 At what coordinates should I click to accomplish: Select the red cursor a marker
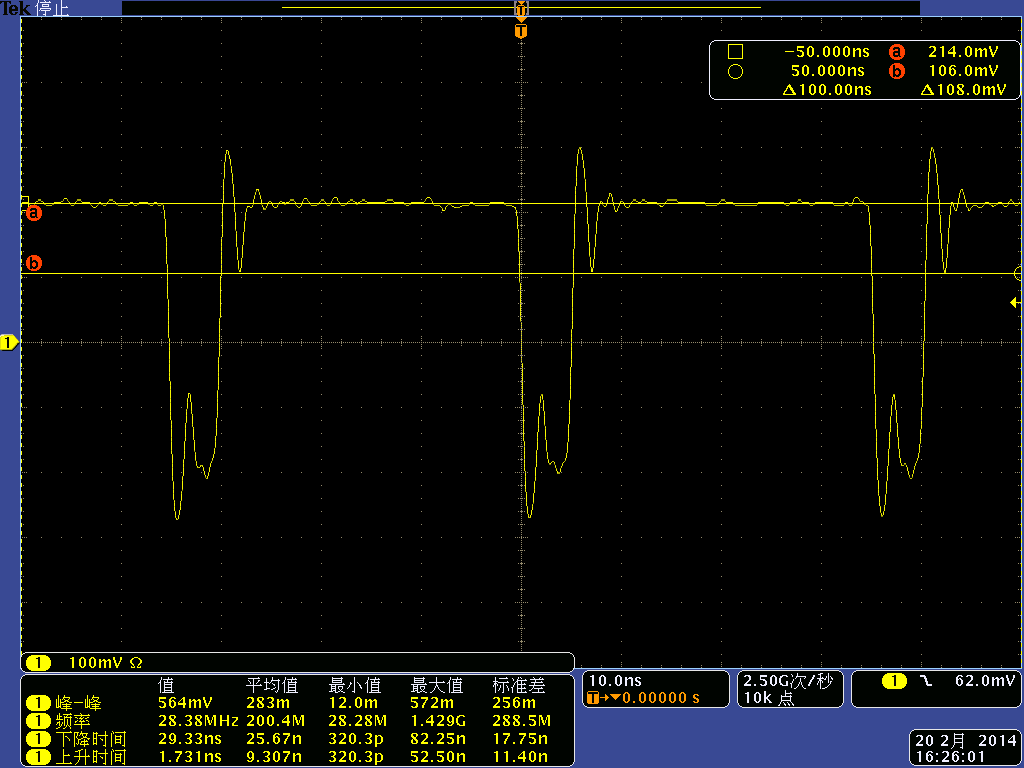[33, 213]
